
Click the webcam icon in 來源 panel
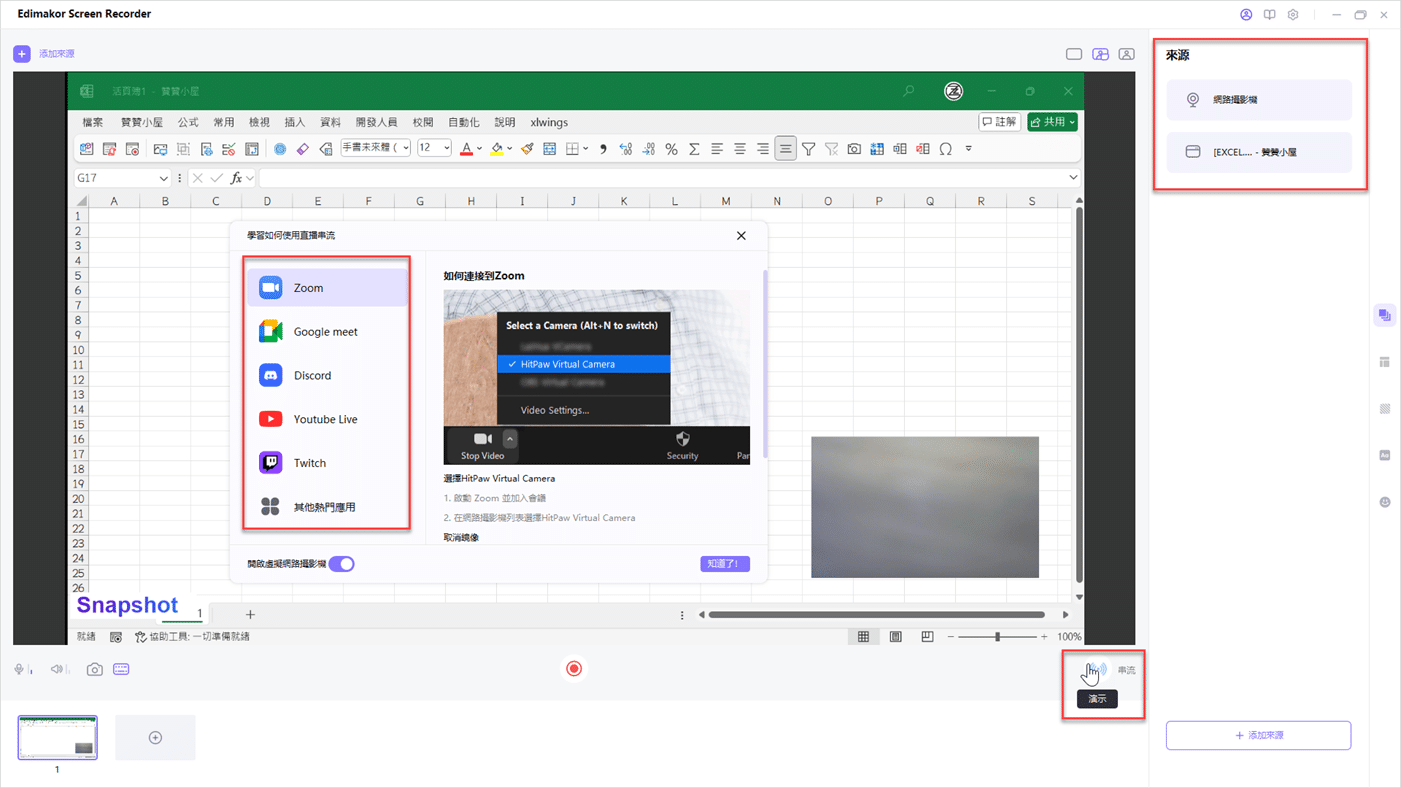(x=1193, y=100)
